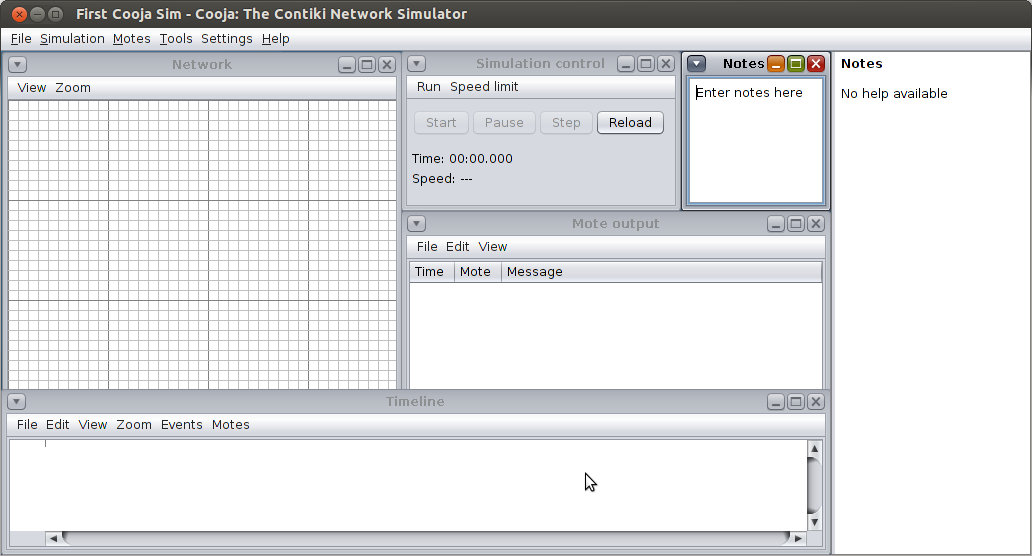Sort Mote output by Mote column
The image size is (1032, 556).
coord(478,272)
